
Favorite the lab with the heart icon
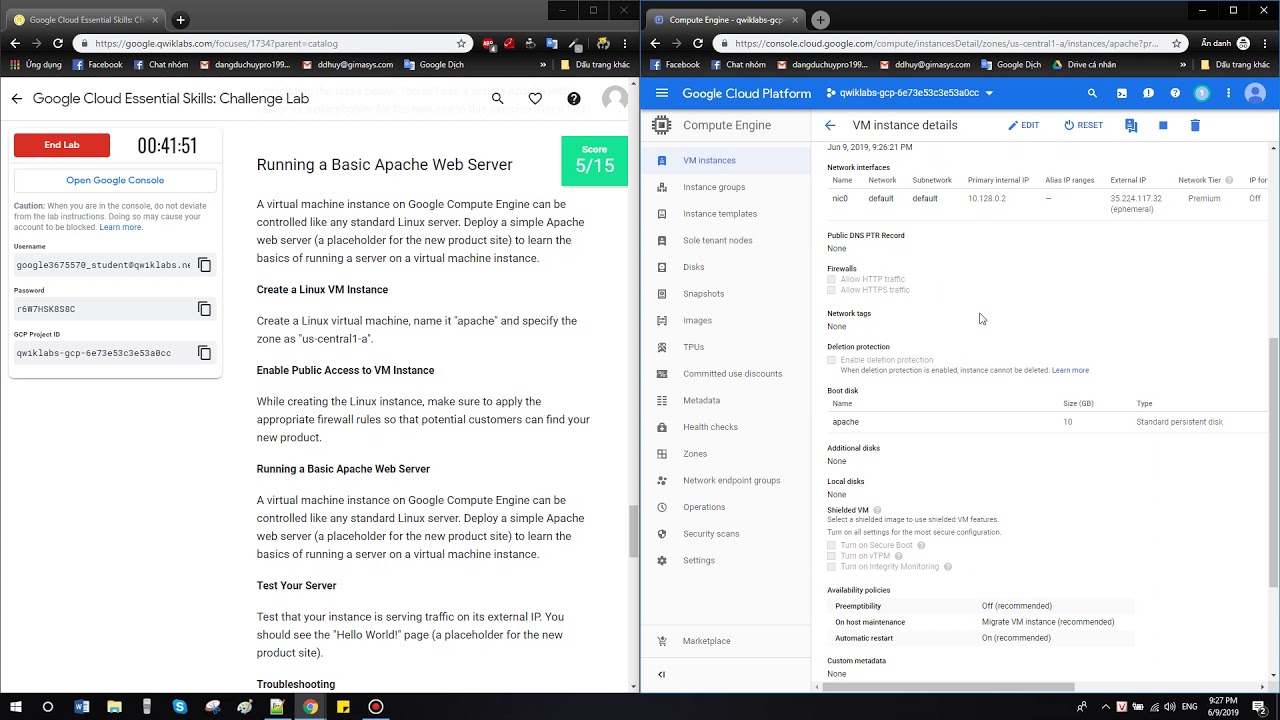tap(535, 98)
